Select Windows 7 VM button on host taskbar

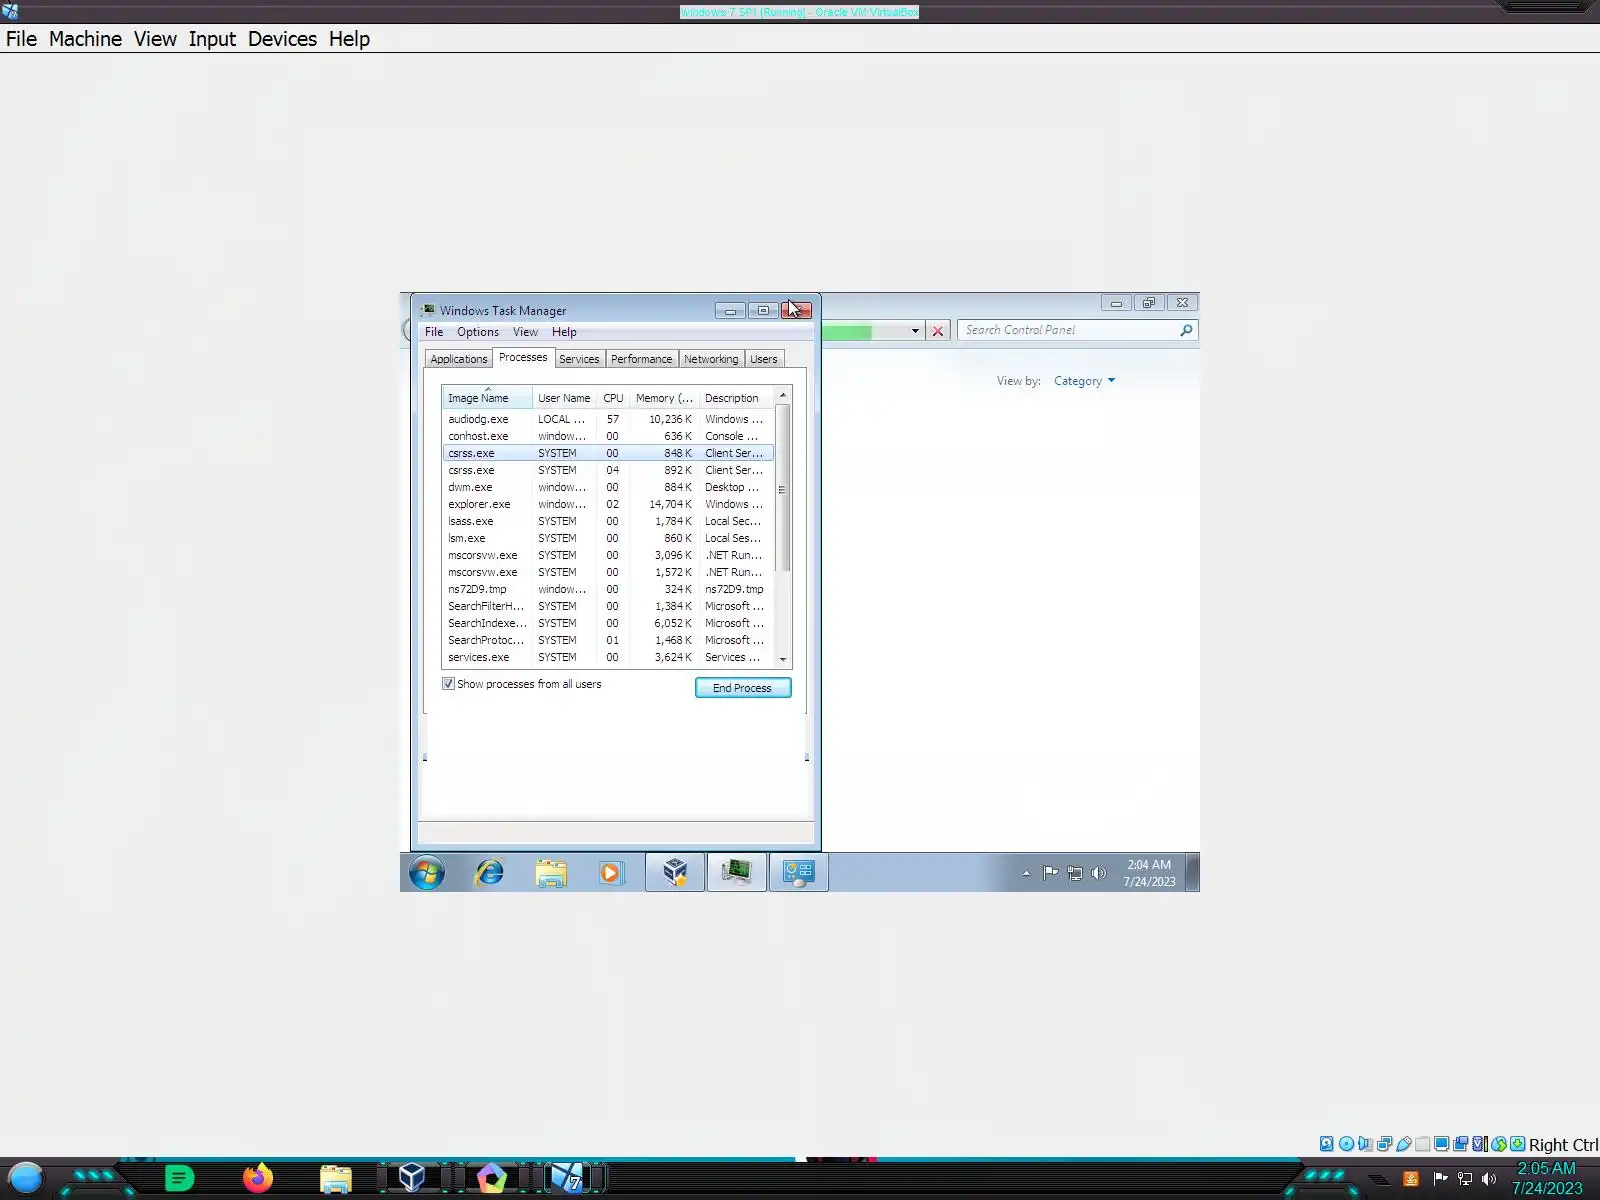click(x=569, y=1178)
